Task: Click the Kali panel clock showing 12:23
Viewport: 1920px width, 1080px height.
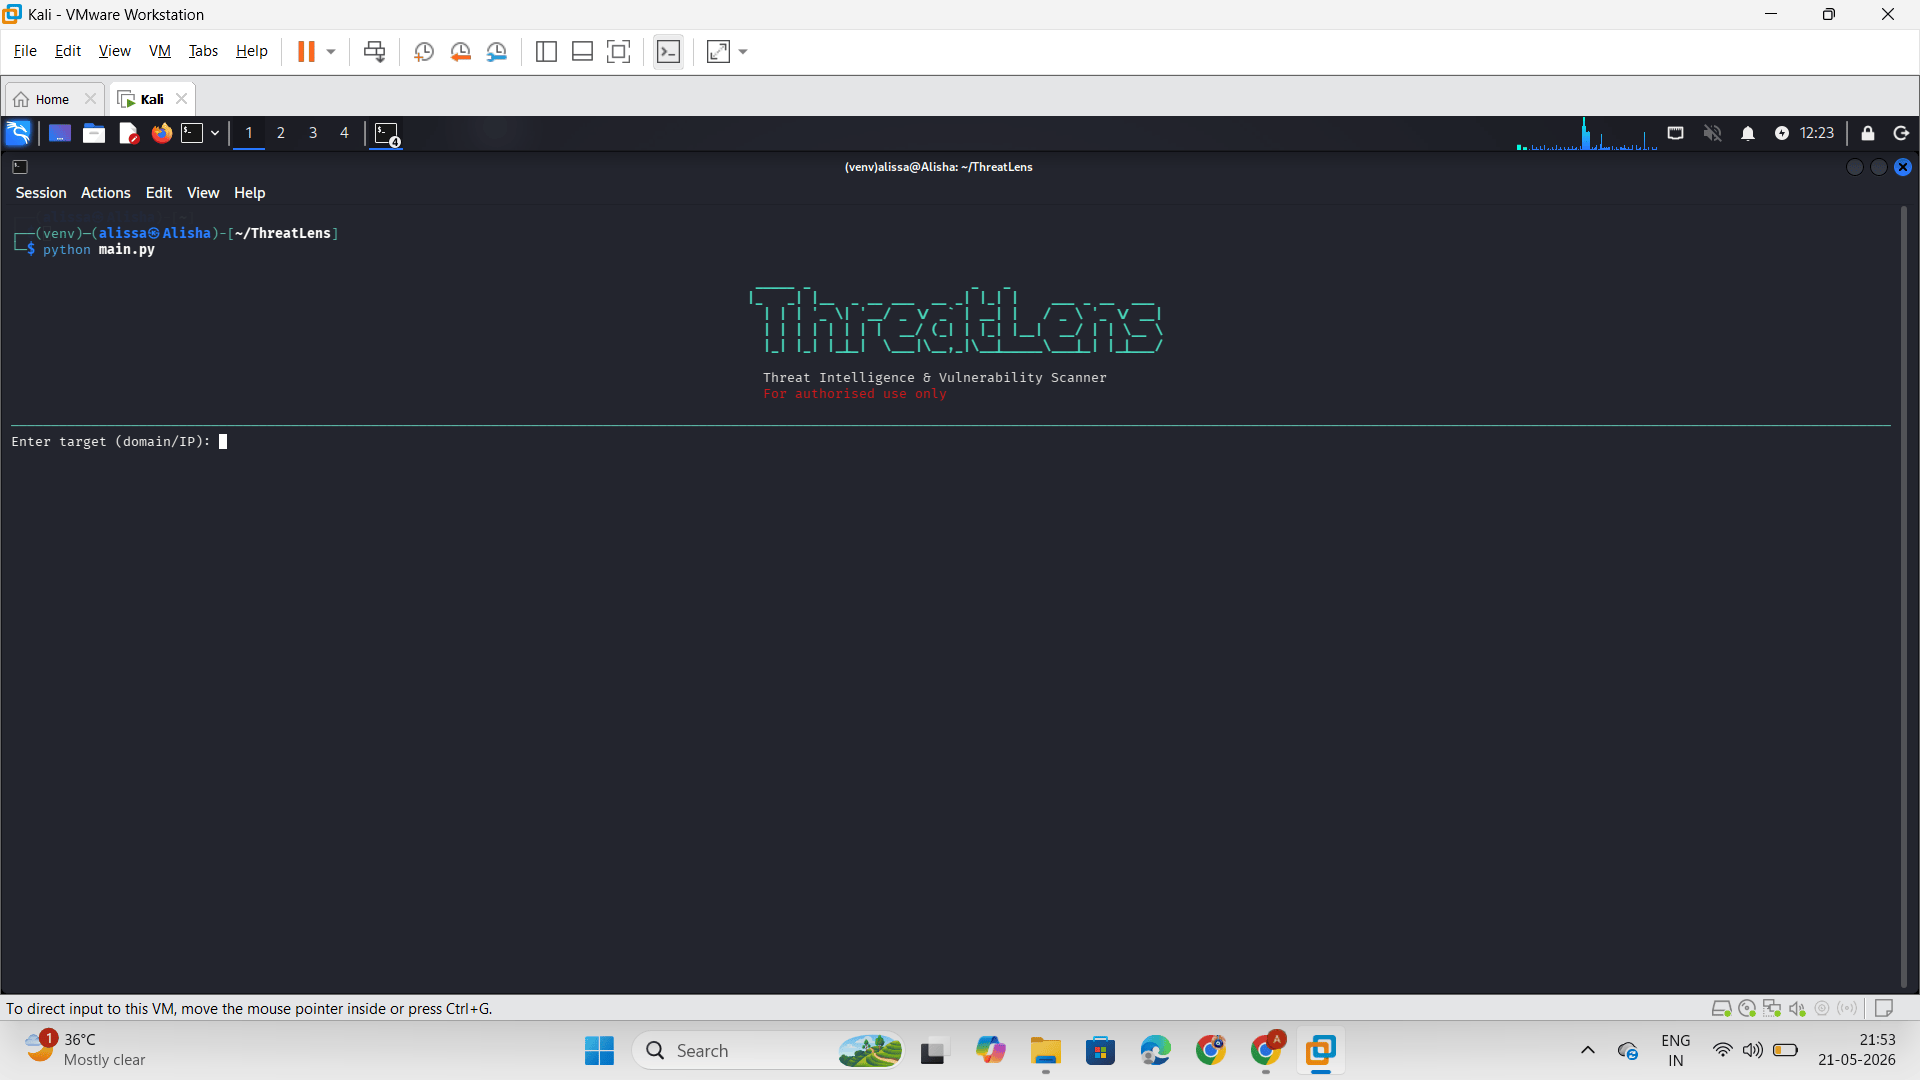Action: coord(1817,133)
